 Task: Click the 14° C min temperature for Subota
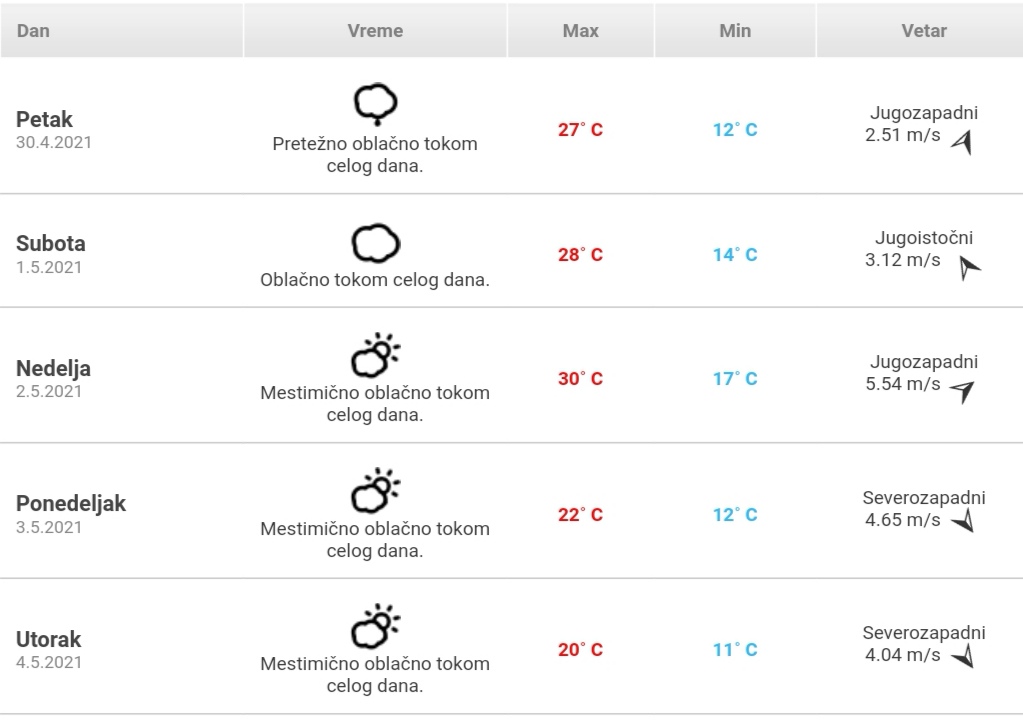(735, 254)
